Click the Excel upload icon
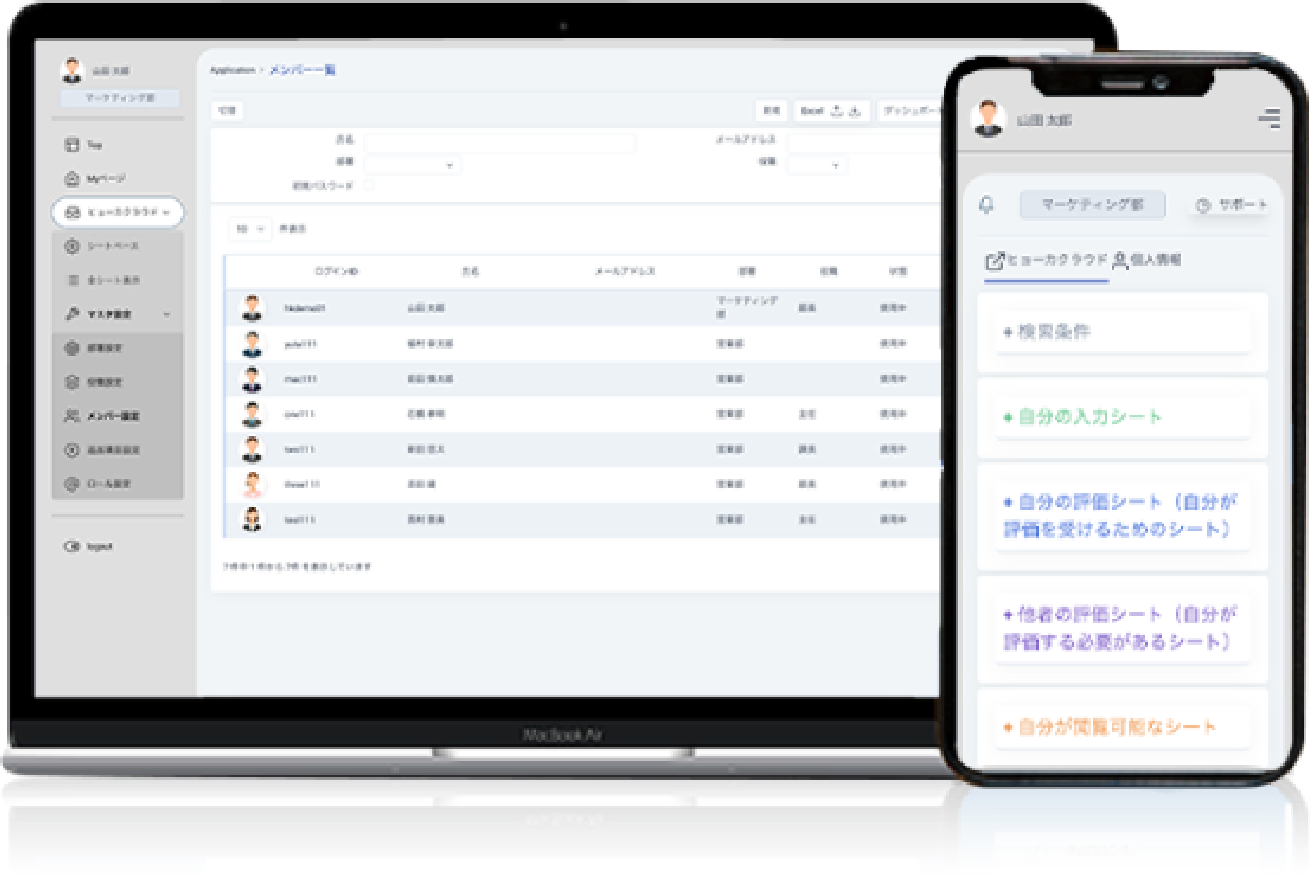The image size is (1310, 875). click(x=837, y=111)
